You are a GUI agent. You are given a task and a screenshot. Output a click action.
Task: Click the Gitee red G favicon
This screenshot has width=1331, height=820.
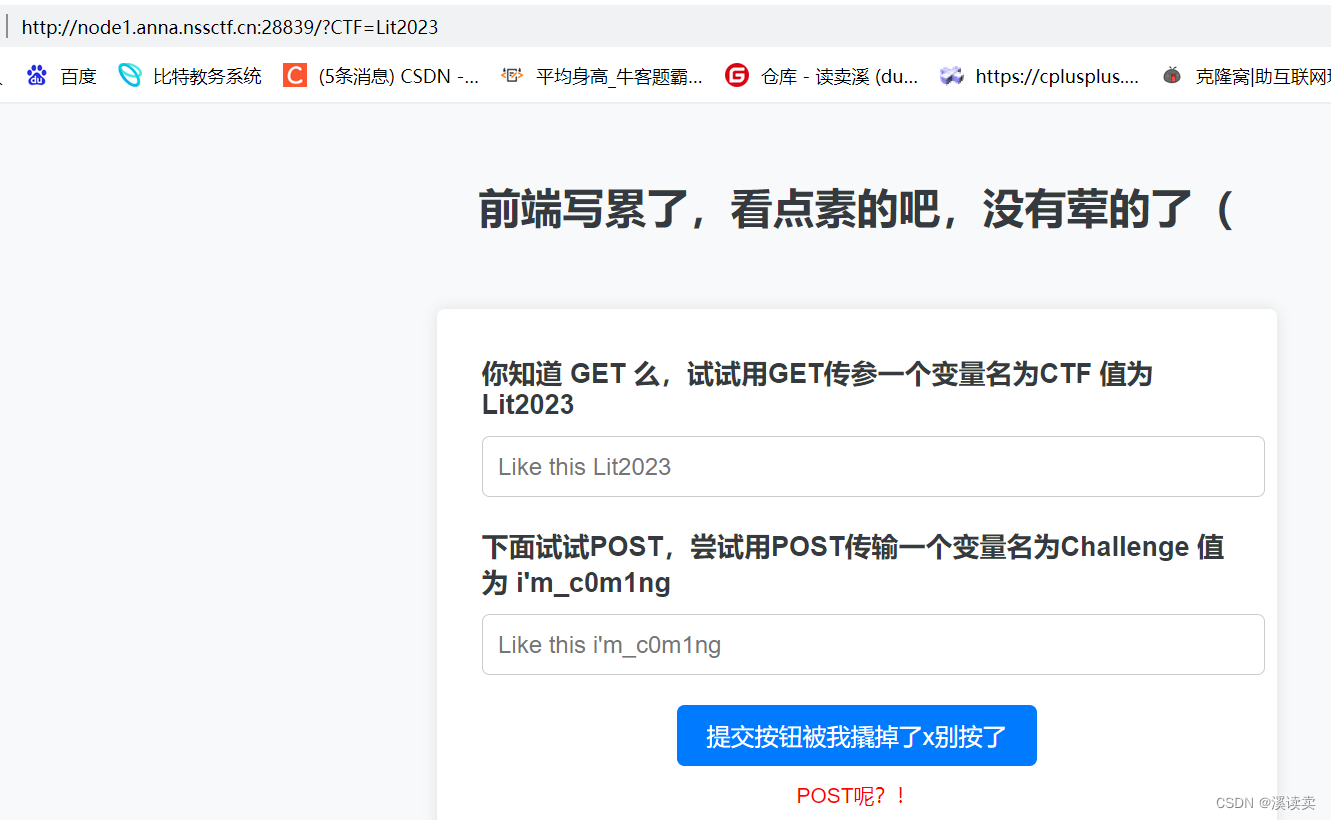(737, 75)
